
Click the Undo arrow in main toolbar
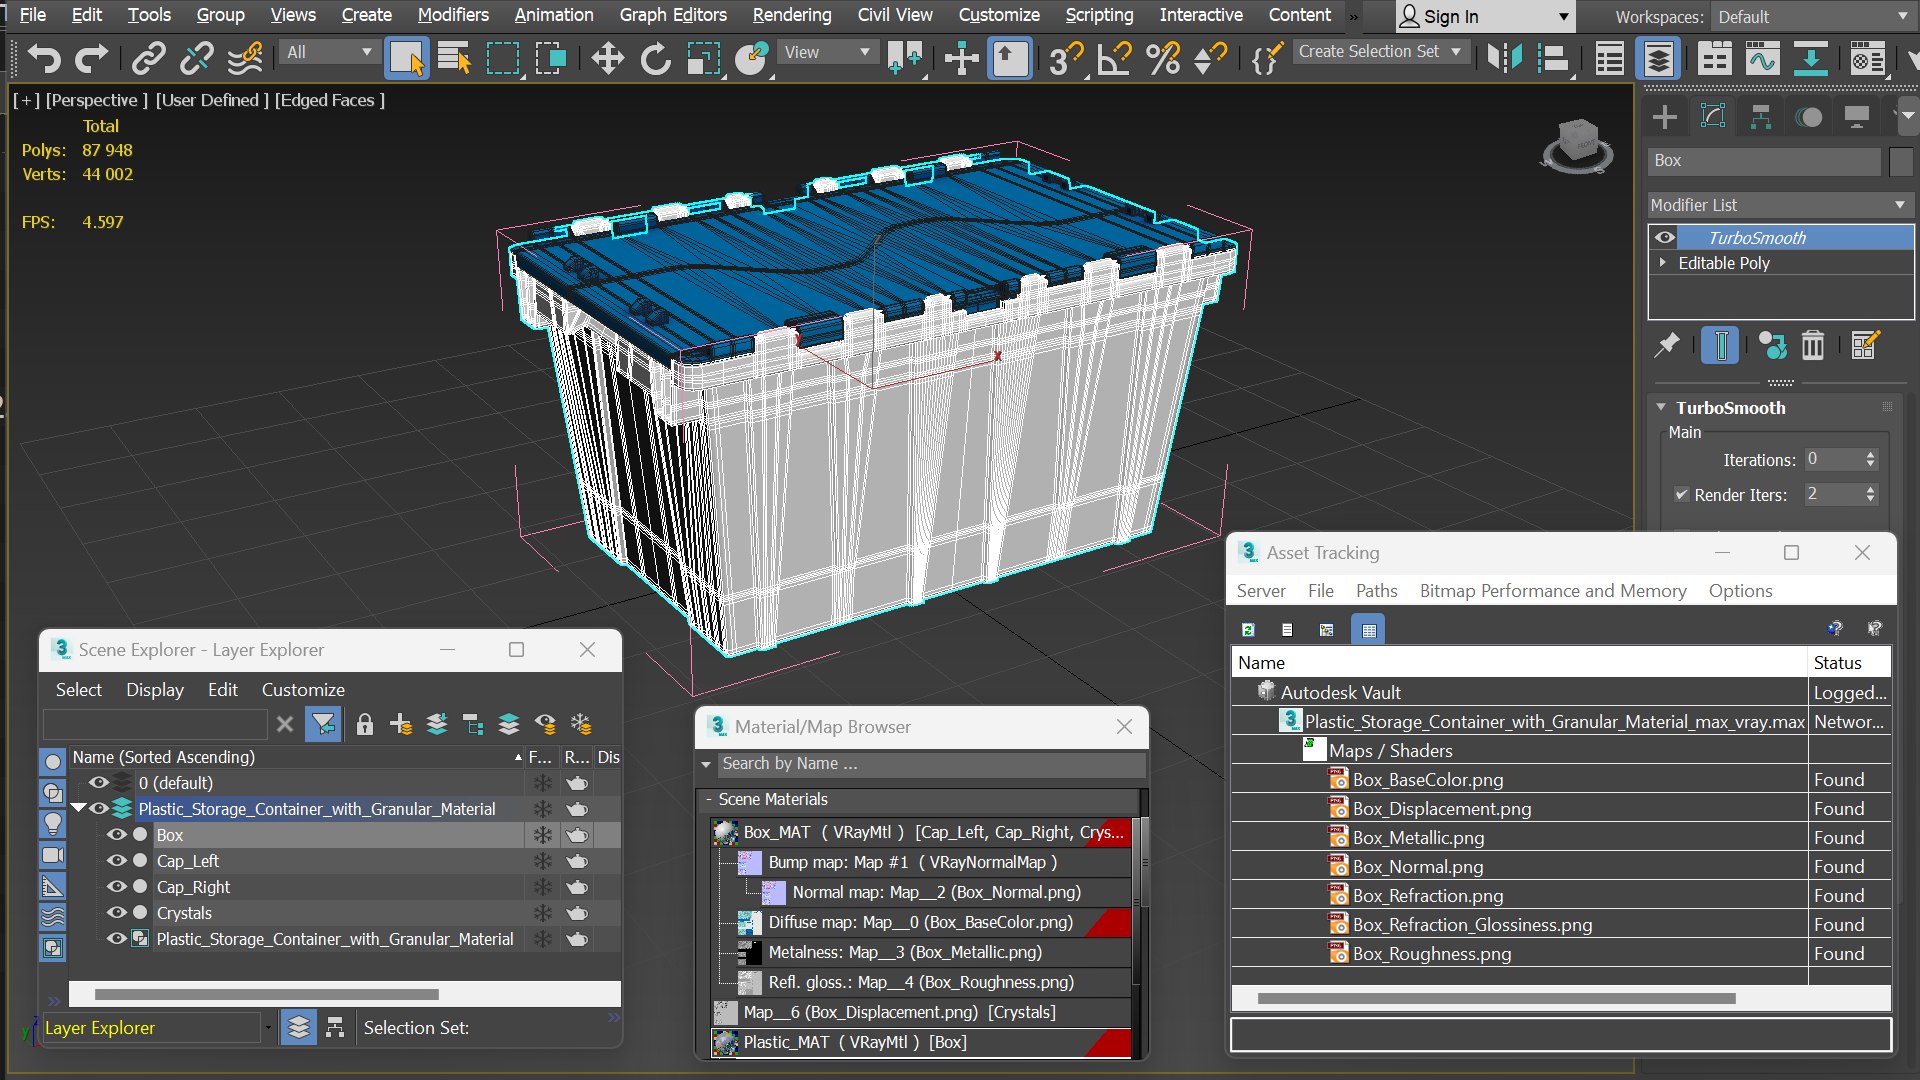coord(43,58)
